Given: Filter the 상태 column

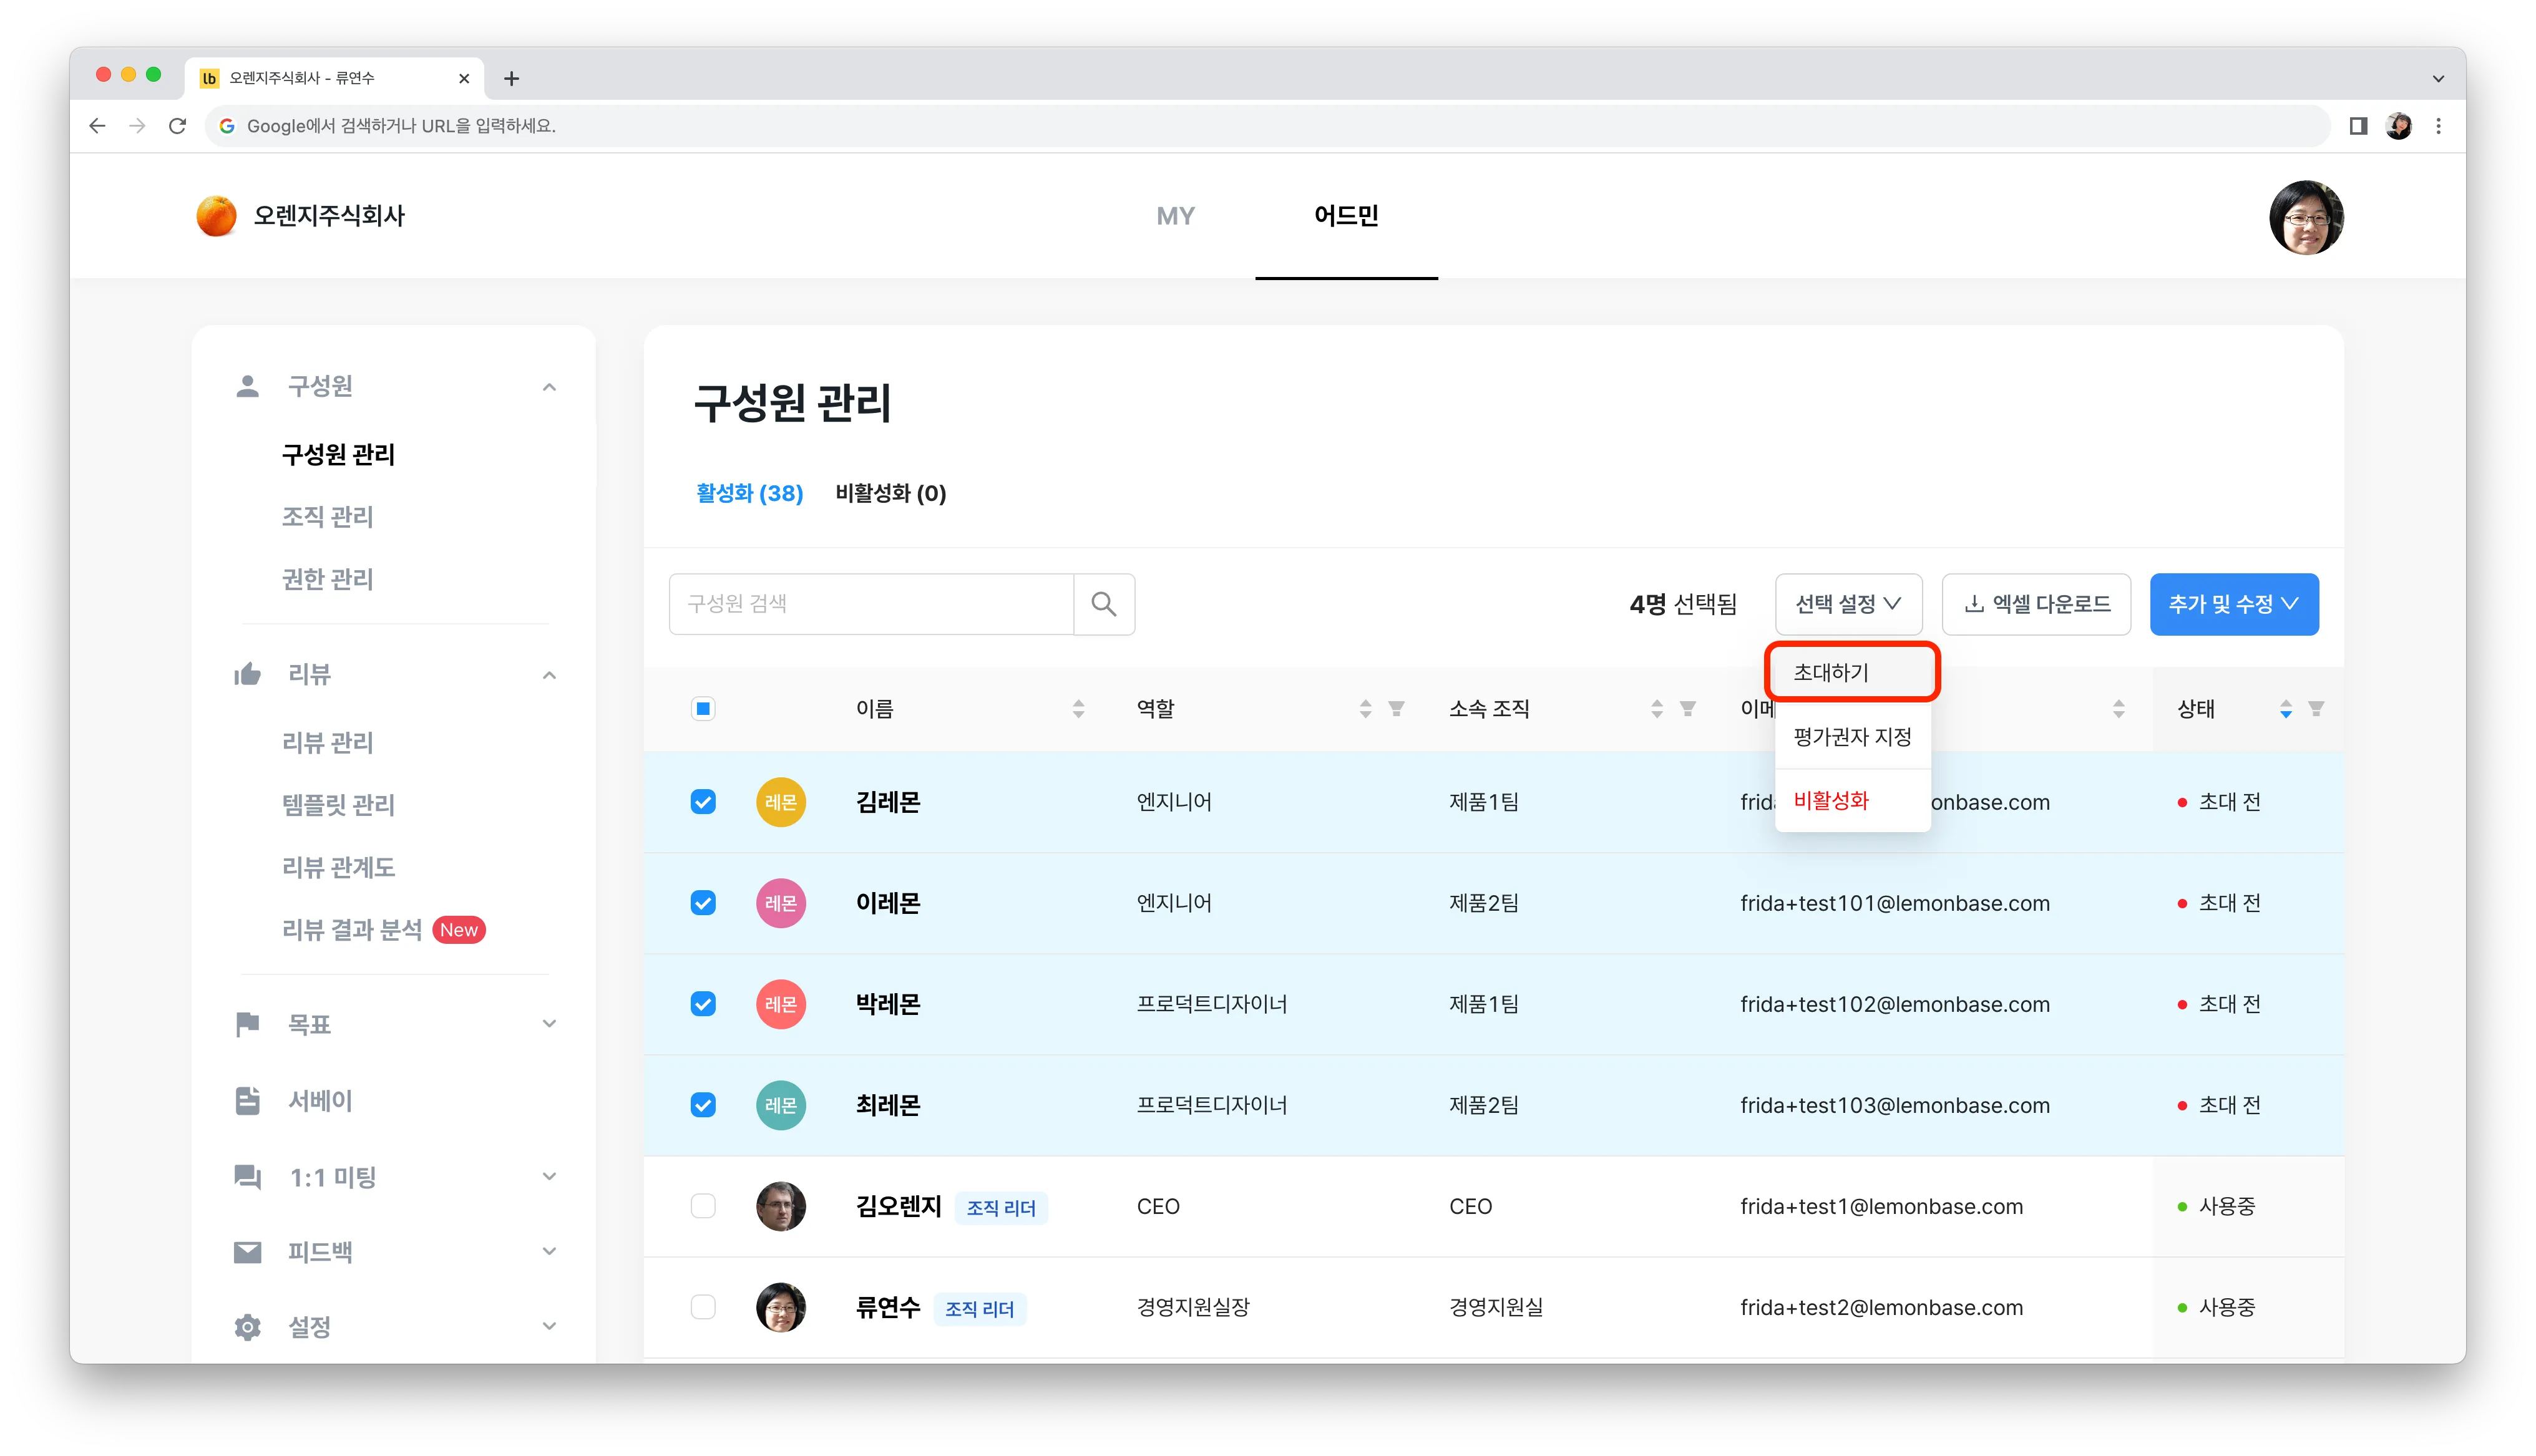Looking at the screenshot, I should 2316,709.
